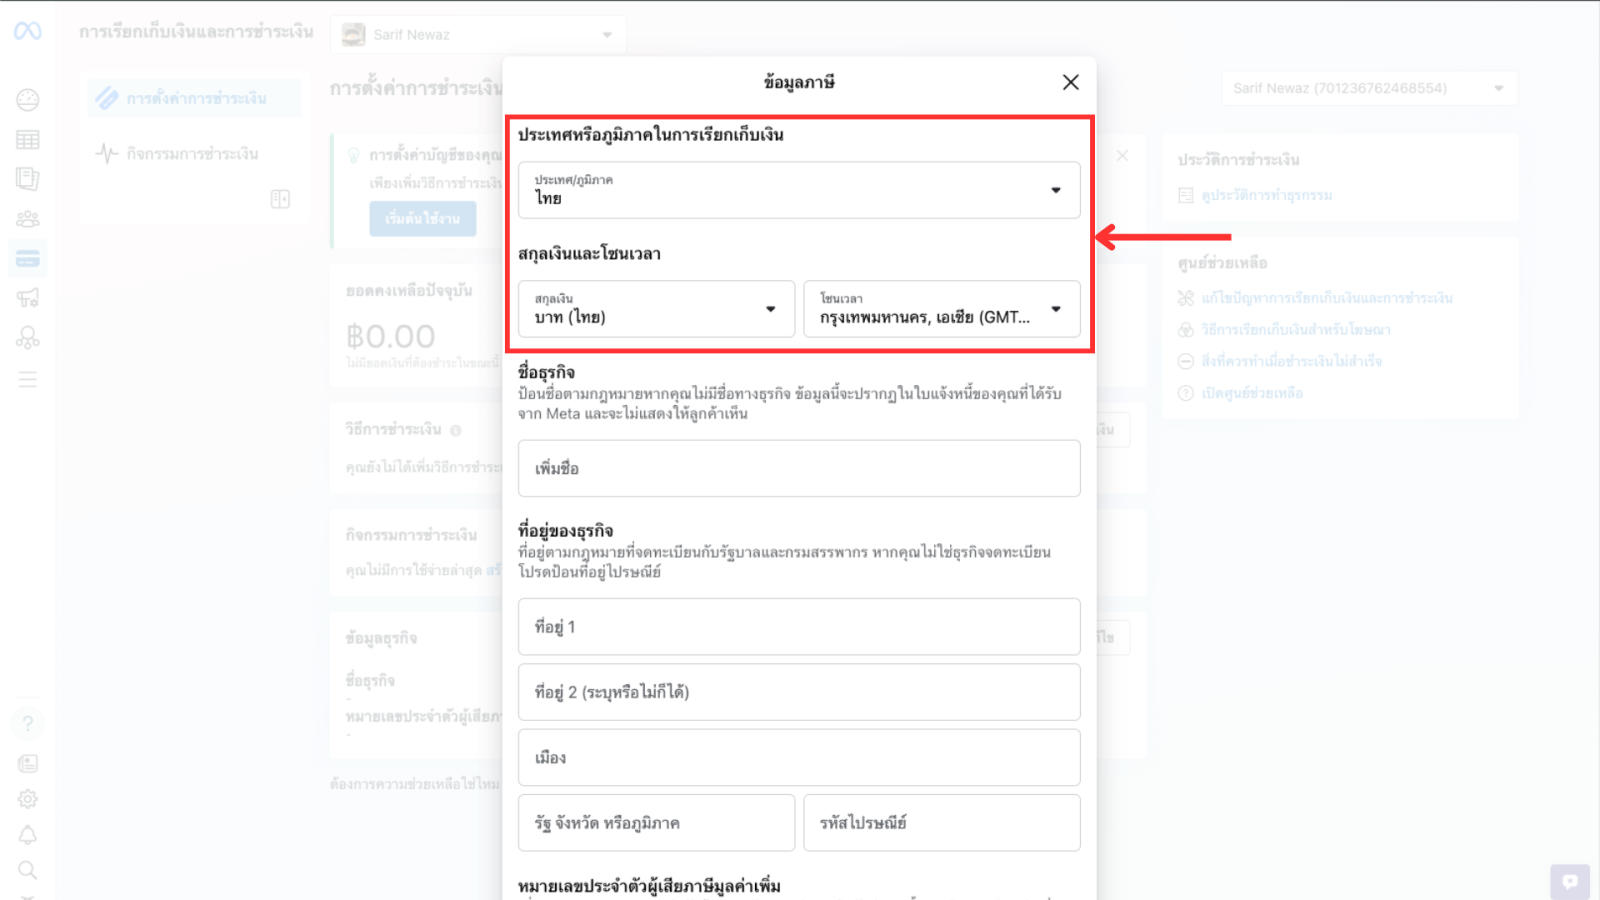Click the business name field เพิ่มชื่อ
Image resolution: width=1600 pixels, height=900 pixels.
[x=798, y=468]
